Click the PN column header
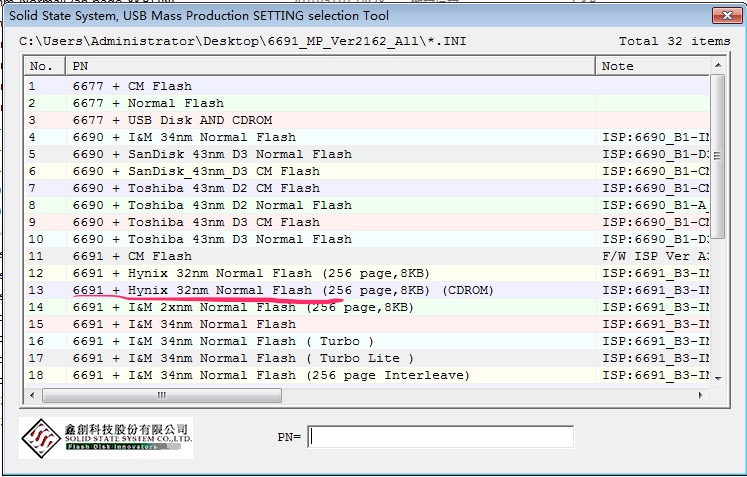 330,66
